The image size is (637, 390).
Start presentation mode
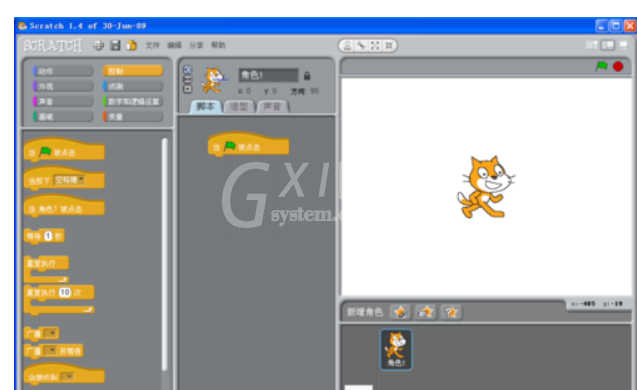[623, 45]
